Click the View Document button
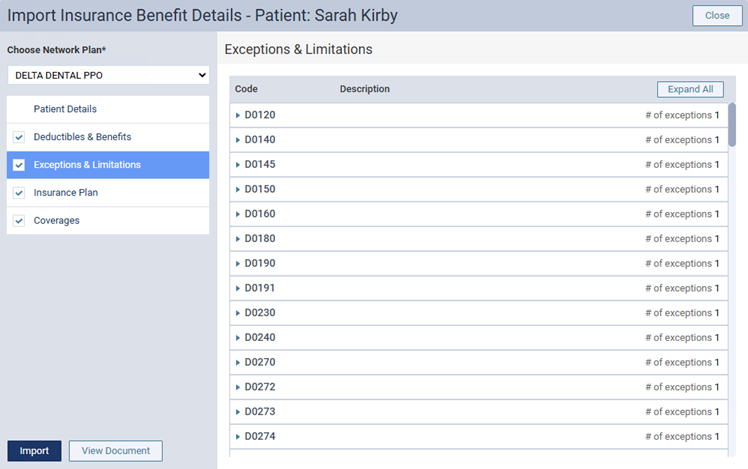 tap(116, 451)
